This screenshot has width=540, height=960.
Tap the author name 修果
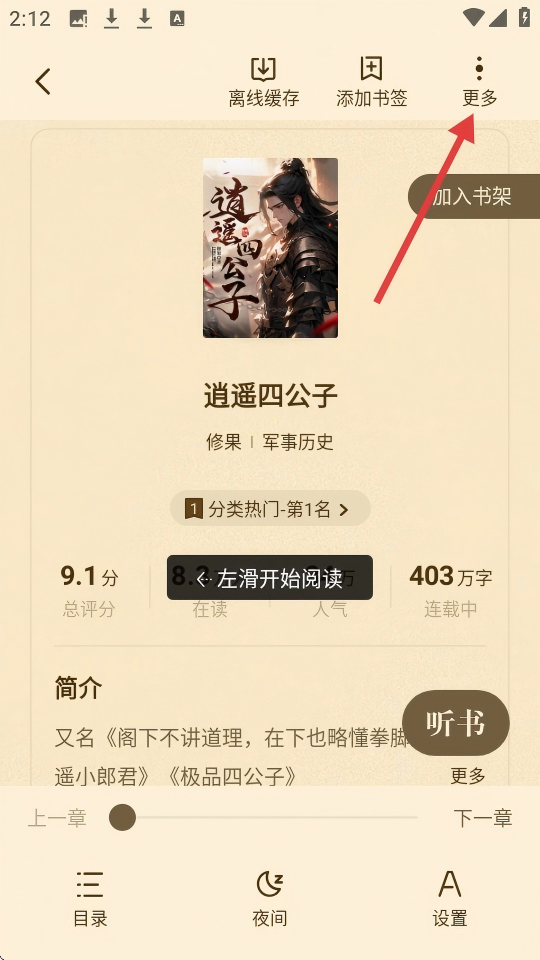coord(223,441)
